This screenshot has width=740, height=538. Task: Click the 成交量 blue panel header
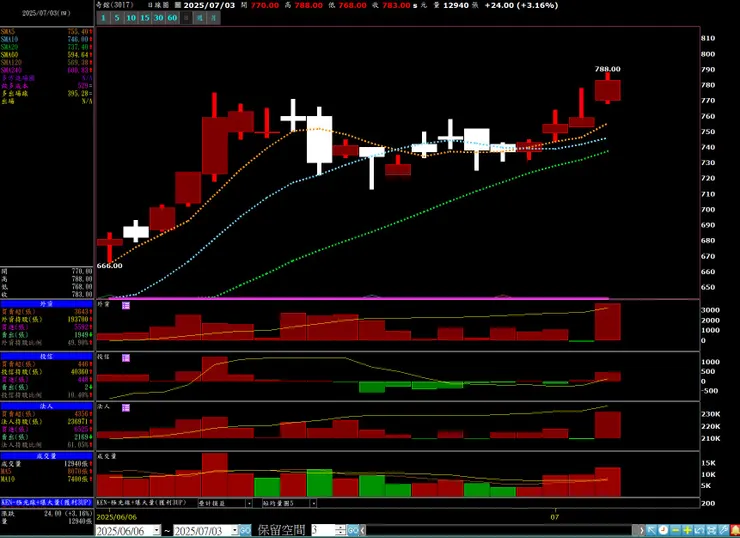(47, 456)
